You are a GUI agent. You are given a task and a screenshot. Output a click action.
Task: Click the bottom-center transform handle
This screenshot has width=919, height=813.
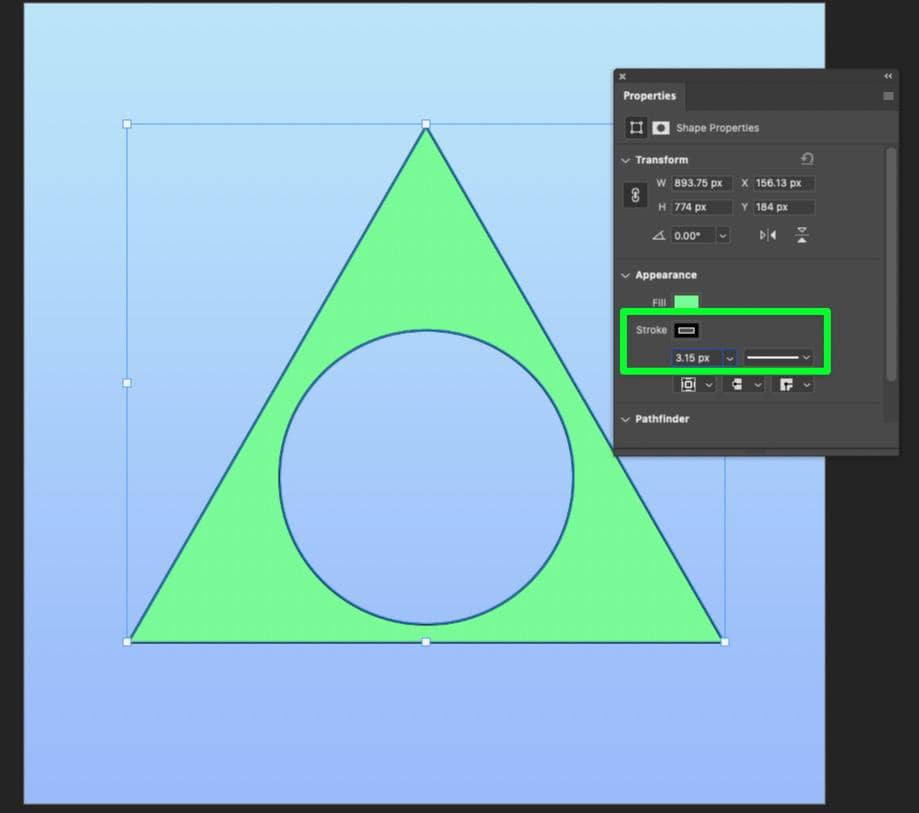pos(426,642)
